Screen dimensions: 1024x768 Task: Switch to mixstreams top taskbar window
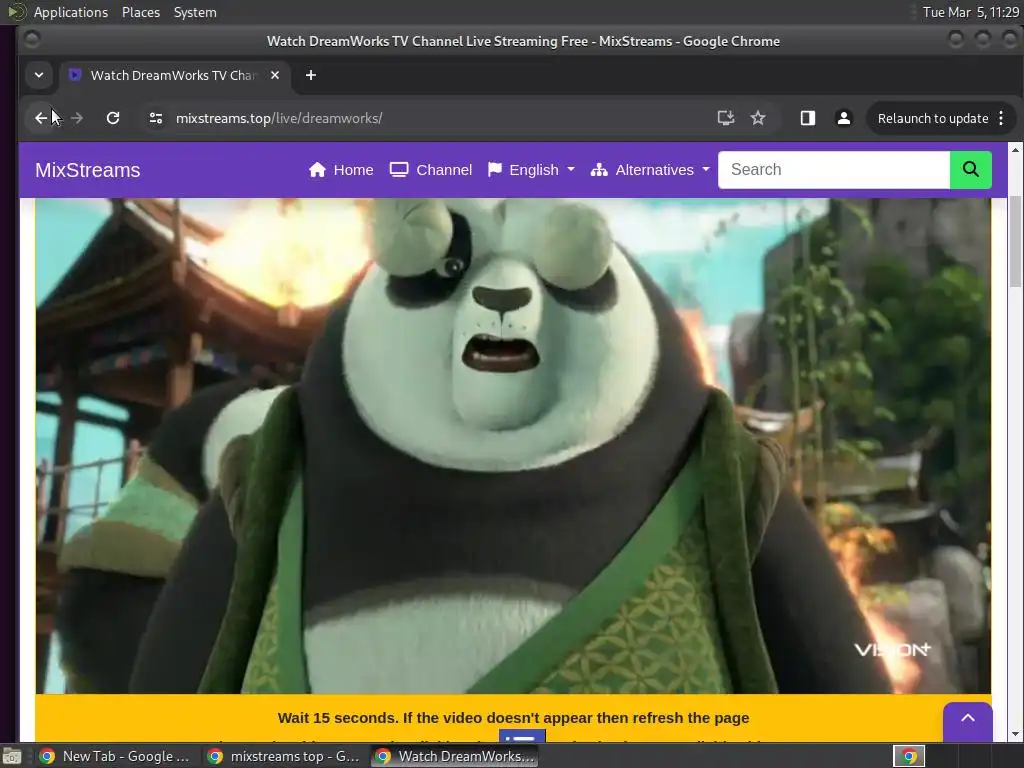pos(283,756)
